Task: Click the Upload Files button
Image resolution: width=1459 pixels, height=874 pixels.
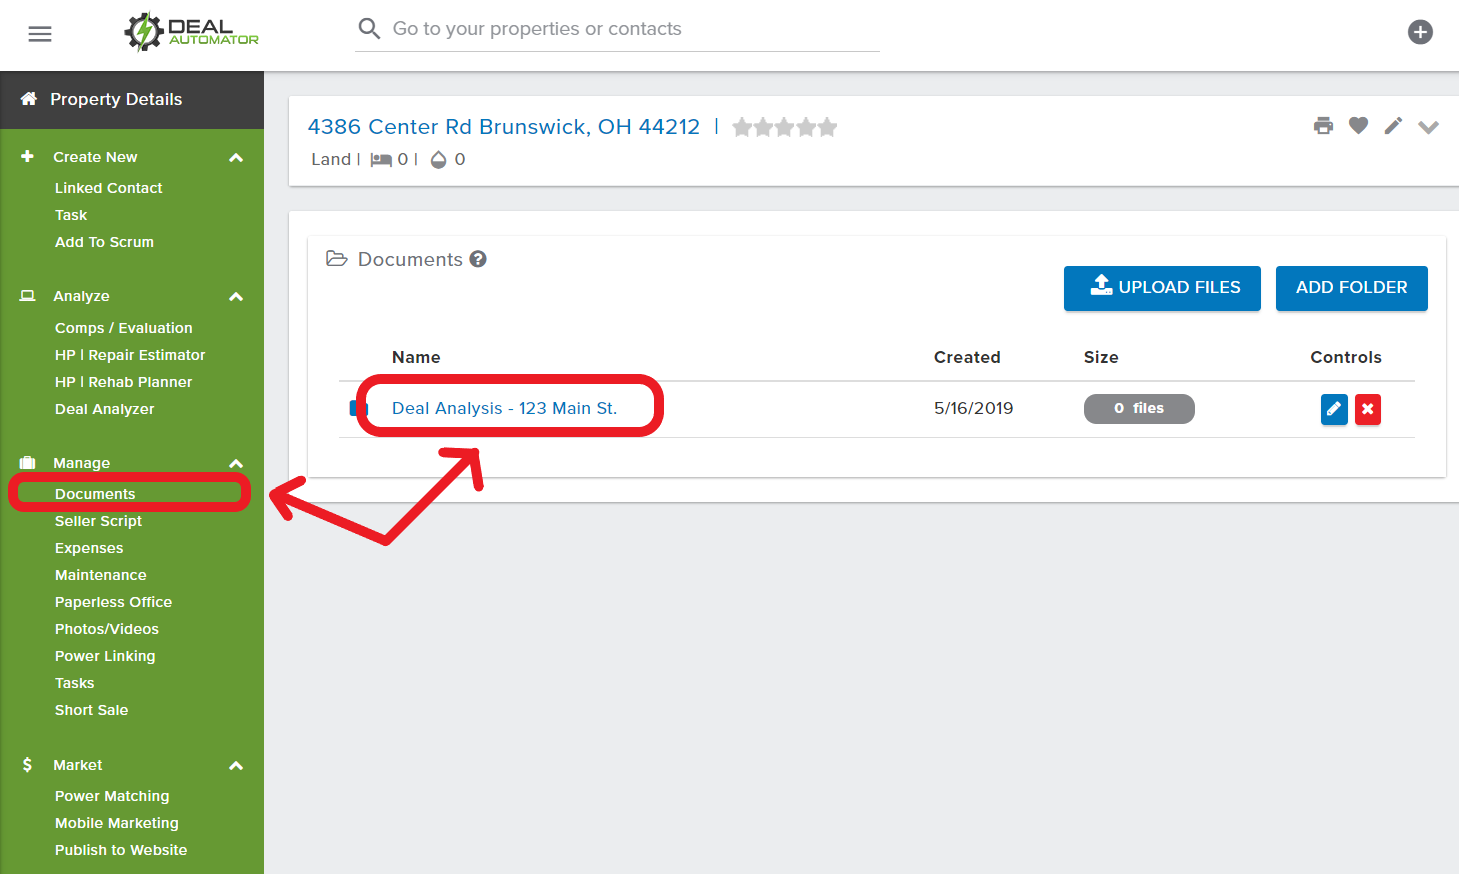Action: point(1162,288)
